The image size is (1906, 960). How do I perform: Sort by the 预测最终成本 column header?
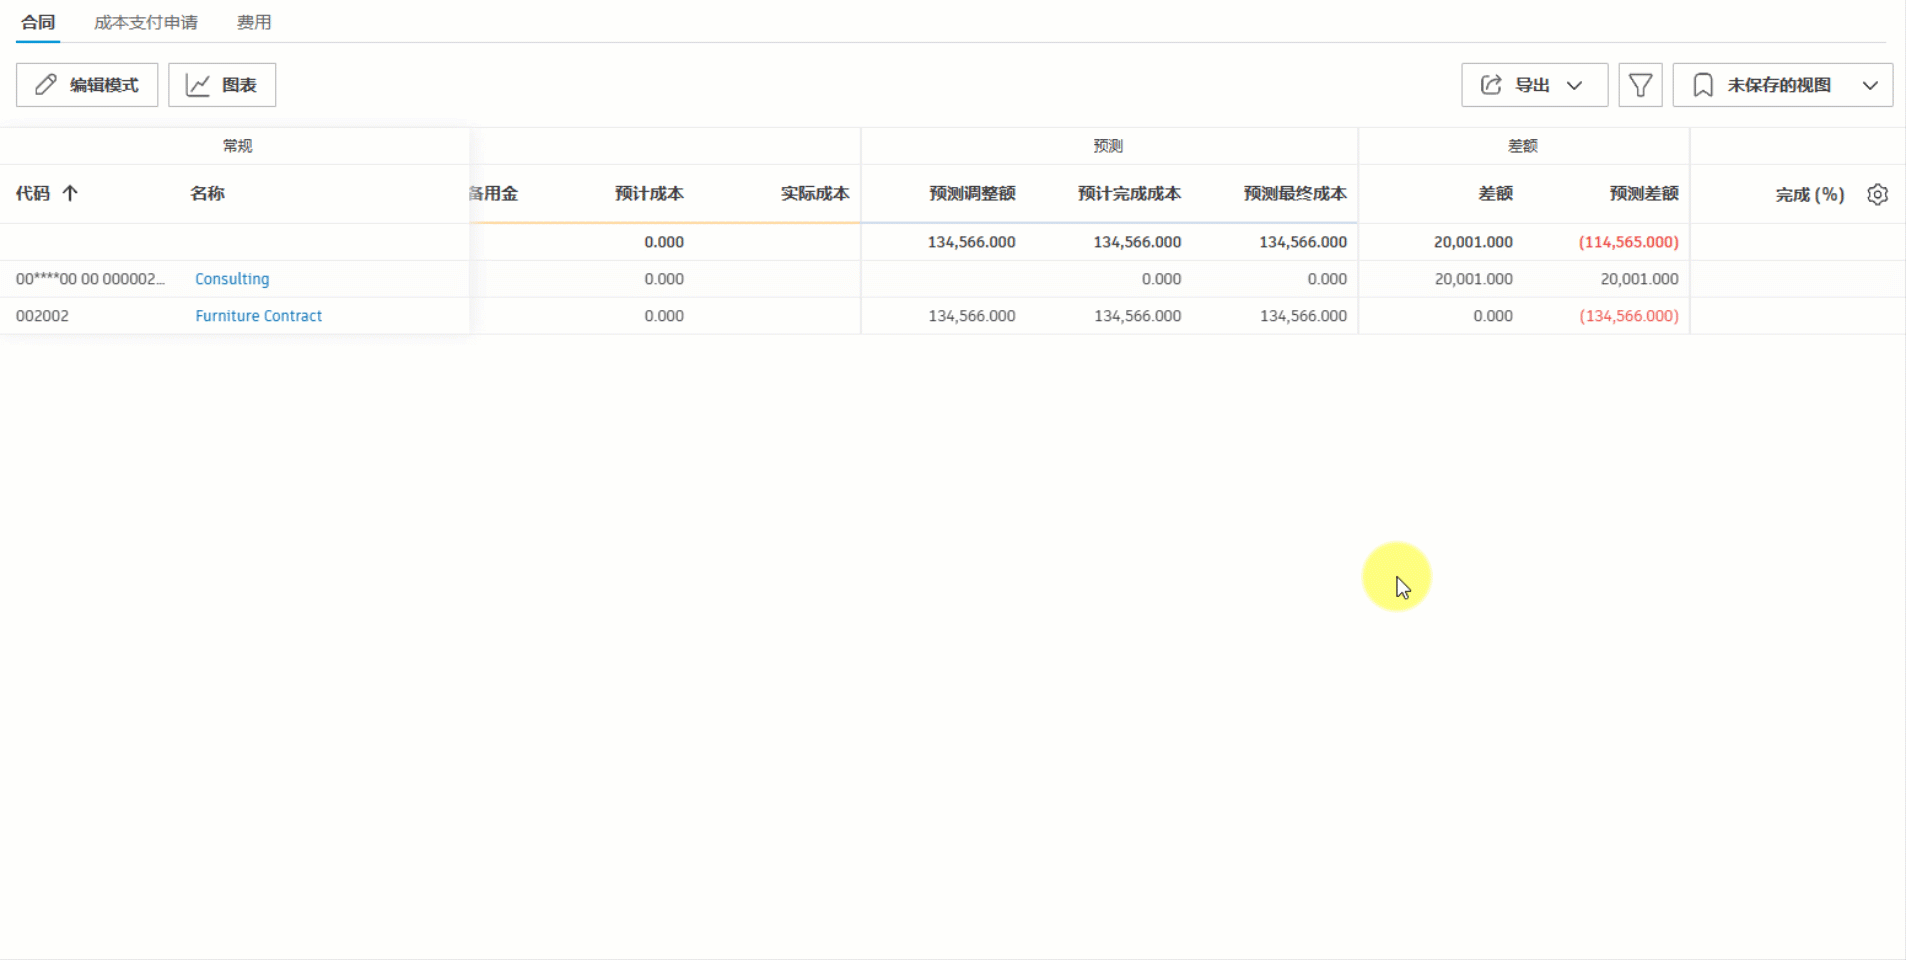[x=1295, y=194]
